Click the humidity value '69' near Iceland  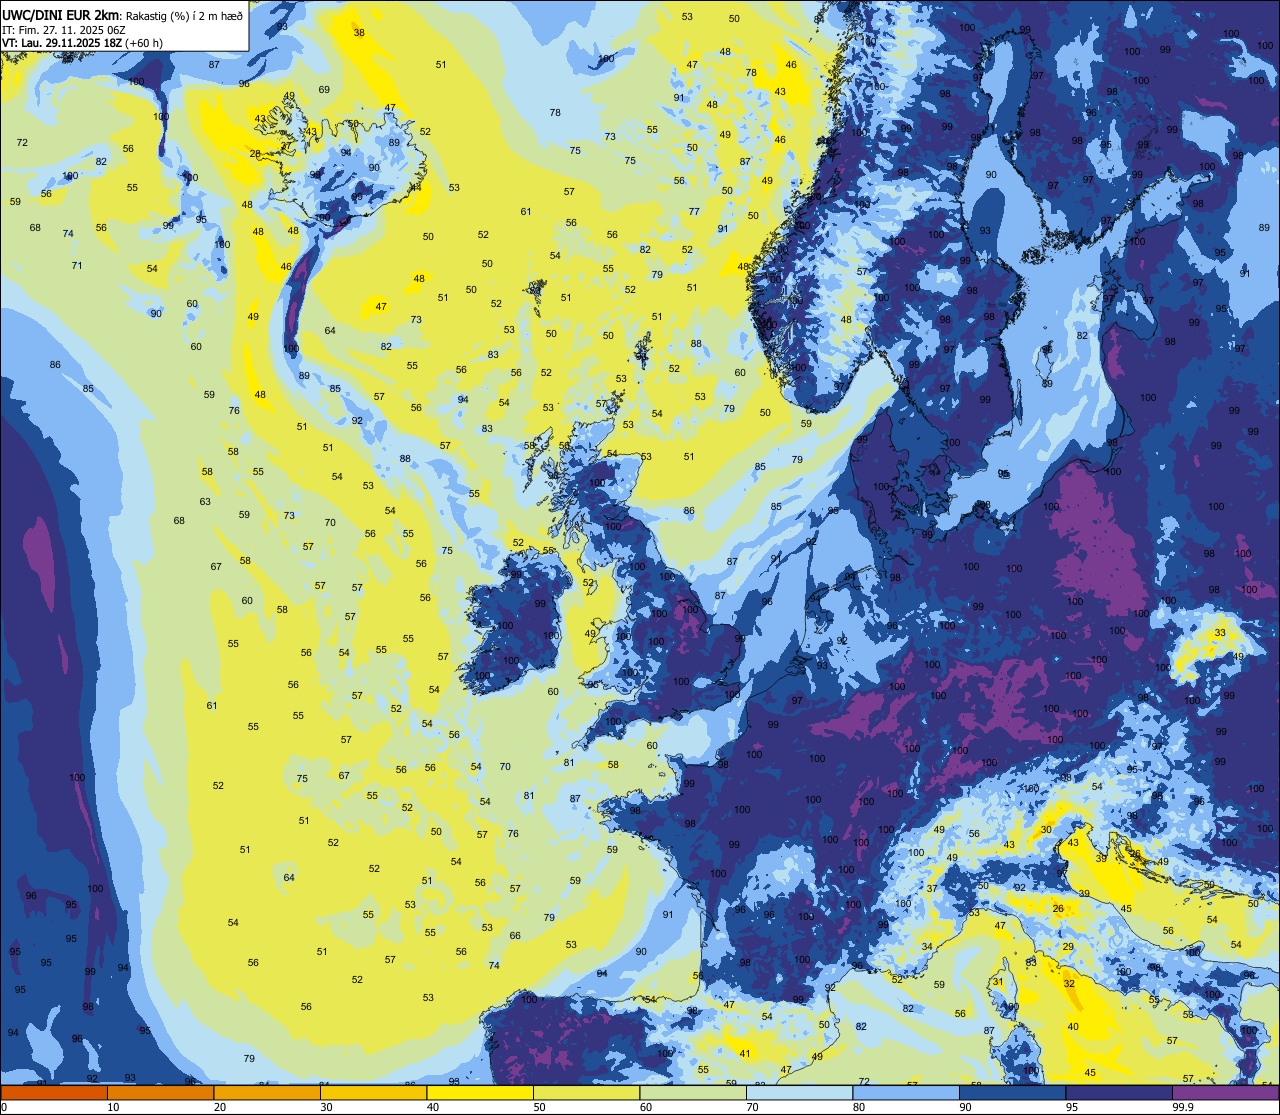coord(324,89)
